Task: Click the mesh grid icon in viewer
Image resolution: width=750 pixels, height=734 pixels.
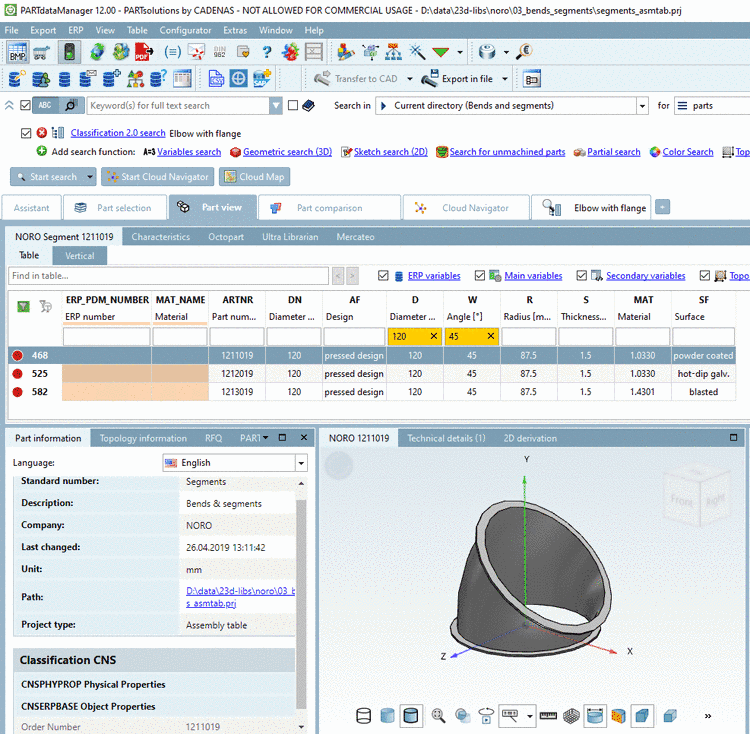Action: click(x=571, y=716)
